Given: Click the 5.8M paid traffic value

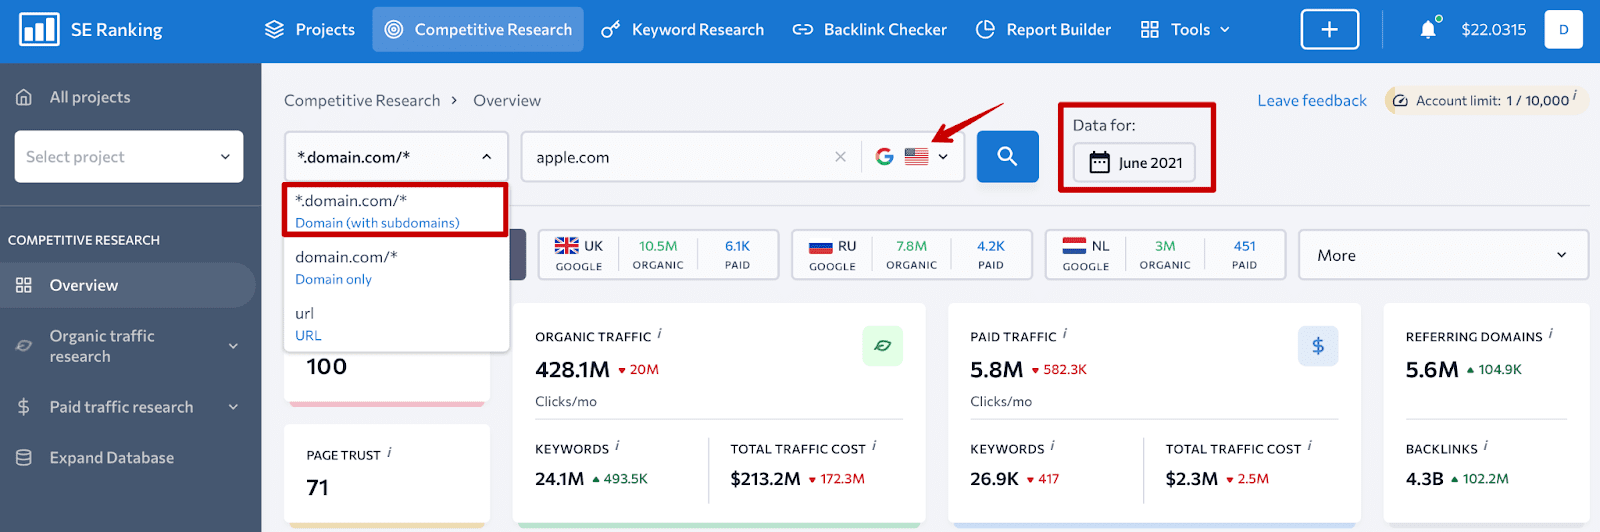Looking at the screenshot, I should click(996, 370).
